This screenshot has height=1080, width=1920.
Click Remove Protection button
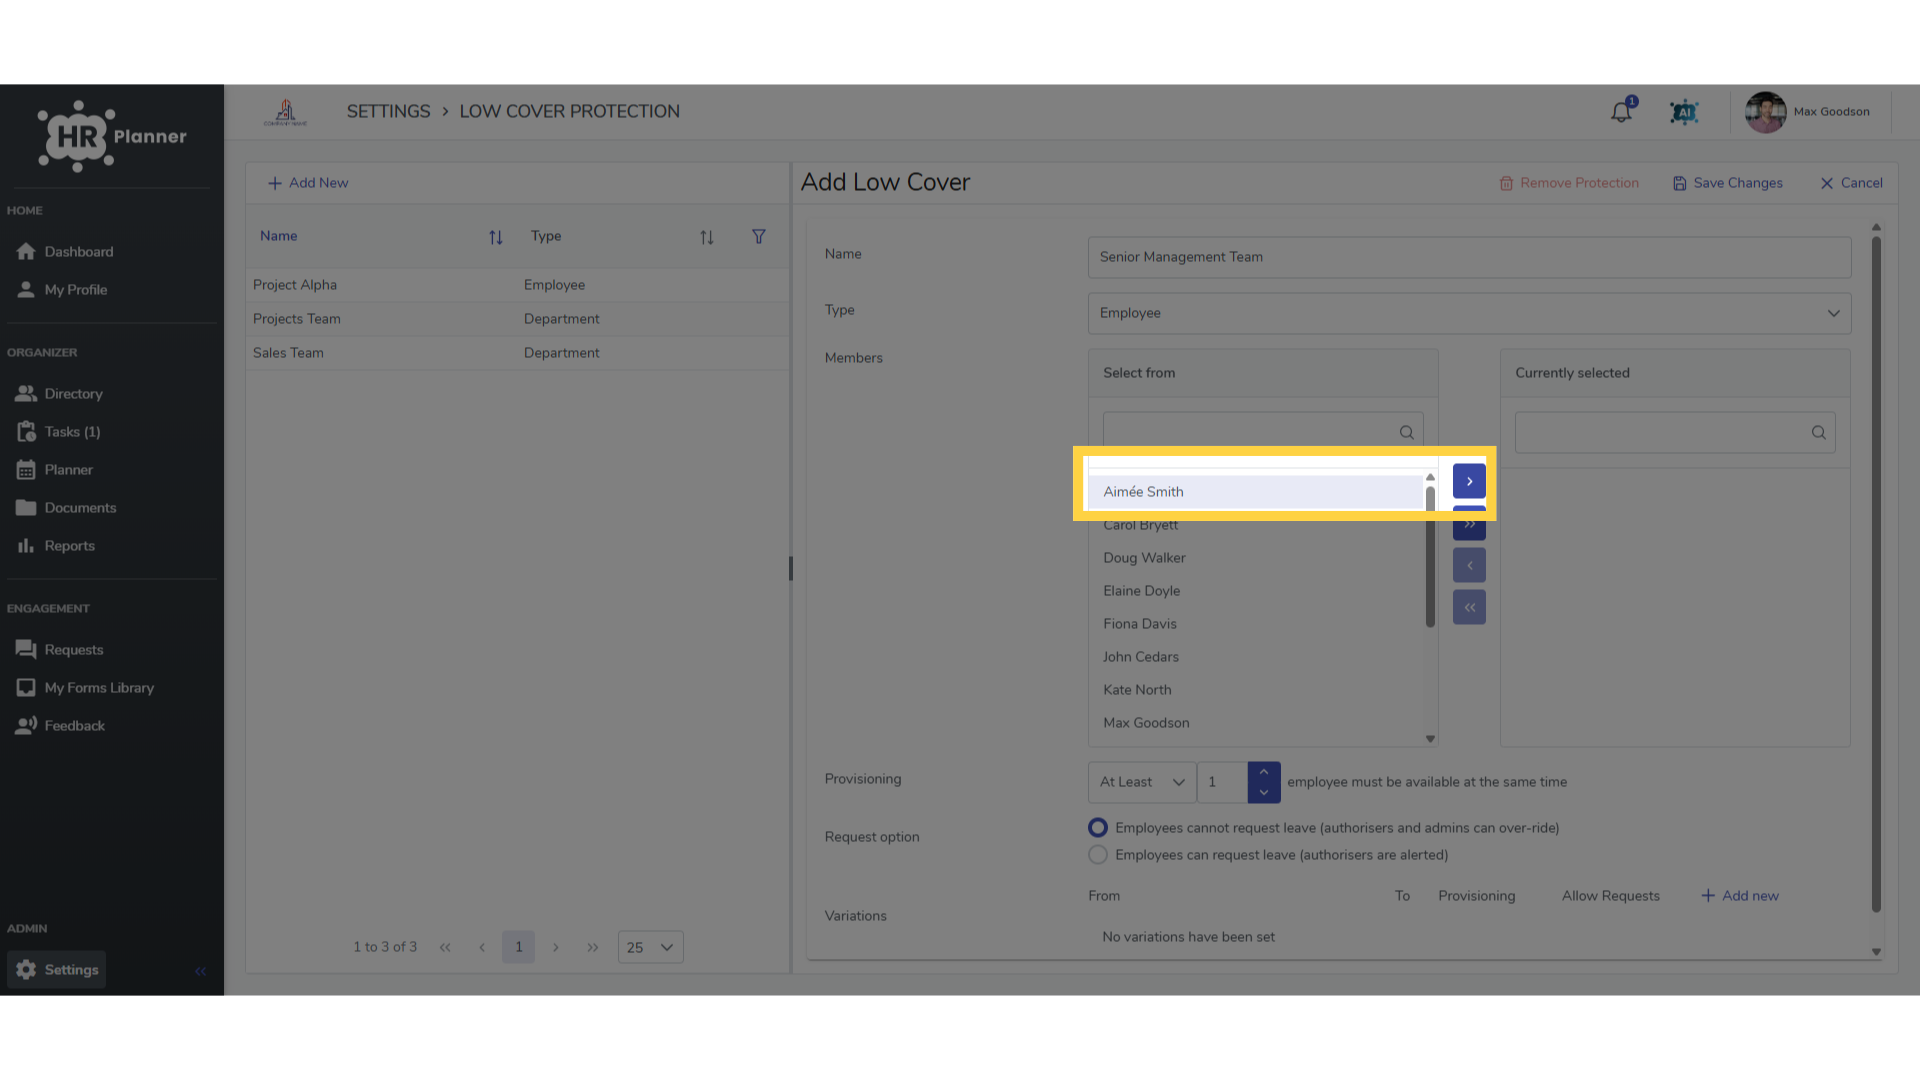(1569, 183)
